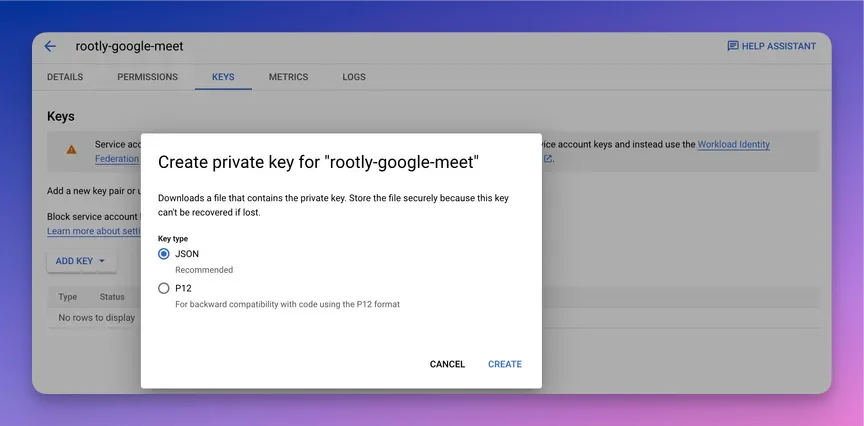Switch to the DETAILS tab
864x426 pixels.
(x=65, y=77)
